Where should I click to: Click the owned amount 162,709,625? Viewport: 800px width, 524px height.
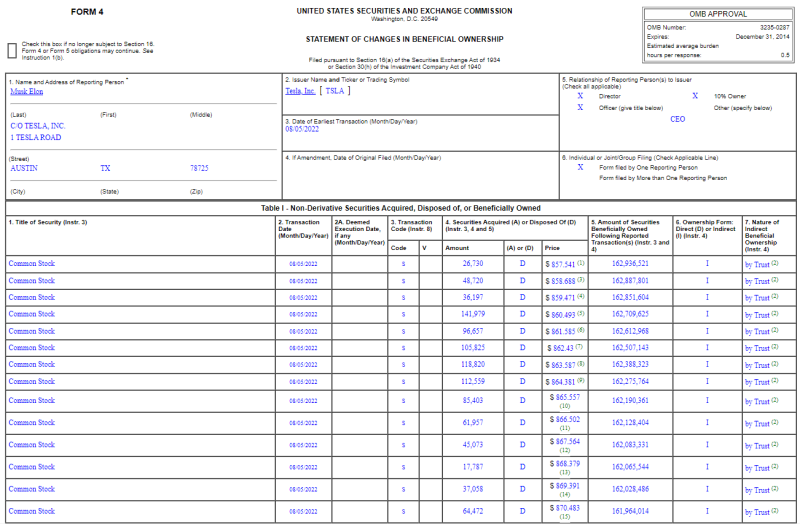click(630, 314)
